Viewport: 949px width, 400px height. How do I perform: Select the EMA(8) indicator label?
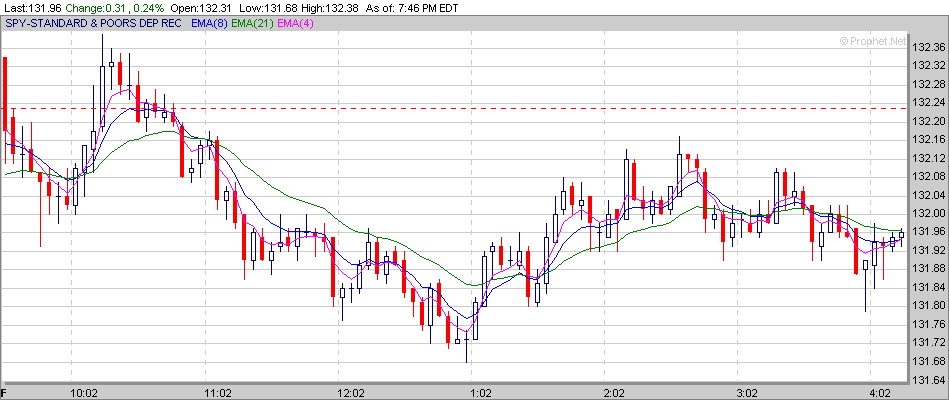coord(209,24)
